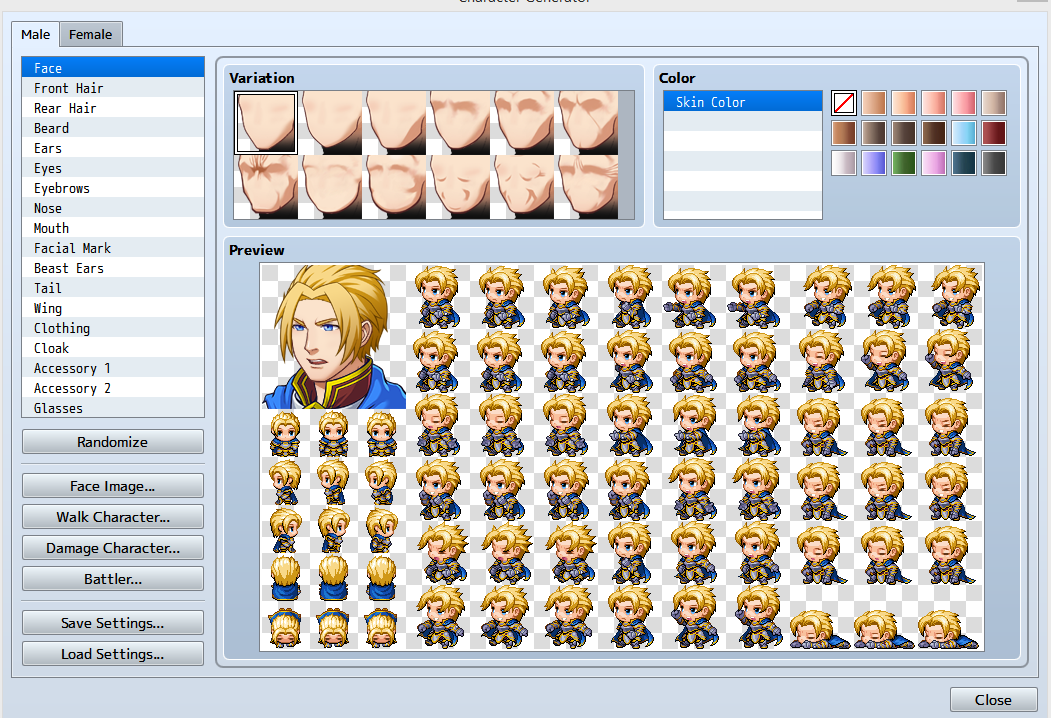Click Save Settings... button
This screenshot has width=1051, height=718.
(x=113, y=623)
